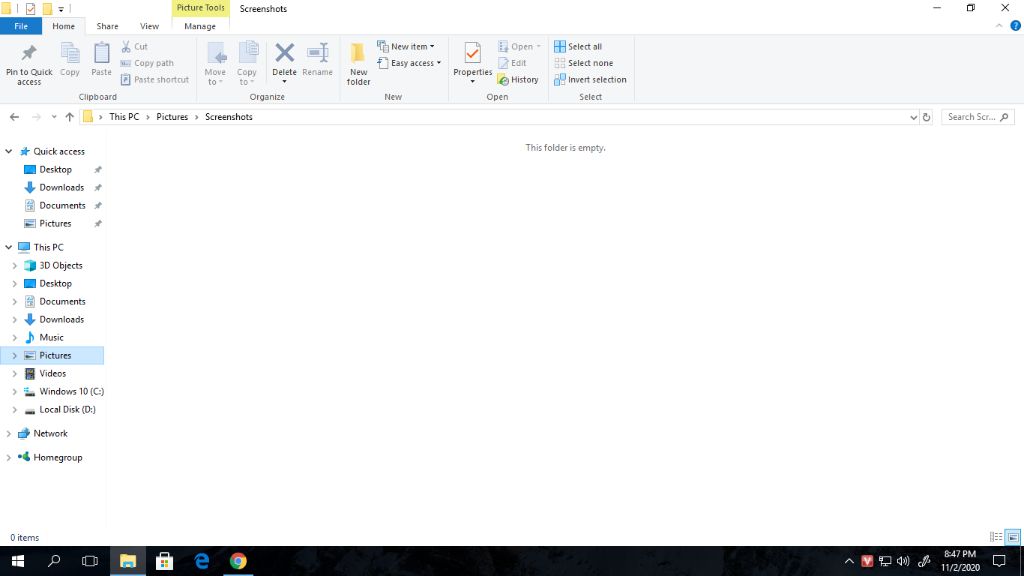Screen dimensions: 1024x576
Task: Collapse the This PC tree
Action: (x=8, y=248)
